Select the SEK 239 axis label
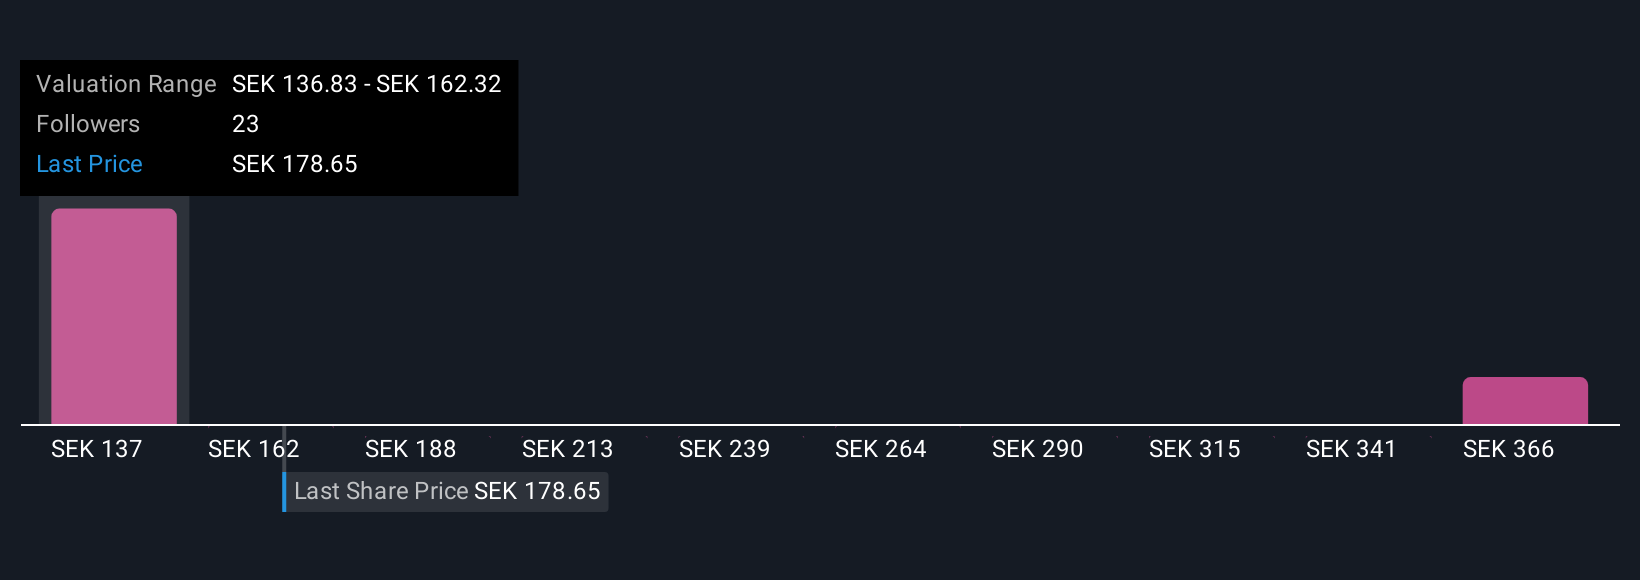 (x=725, y=449)
